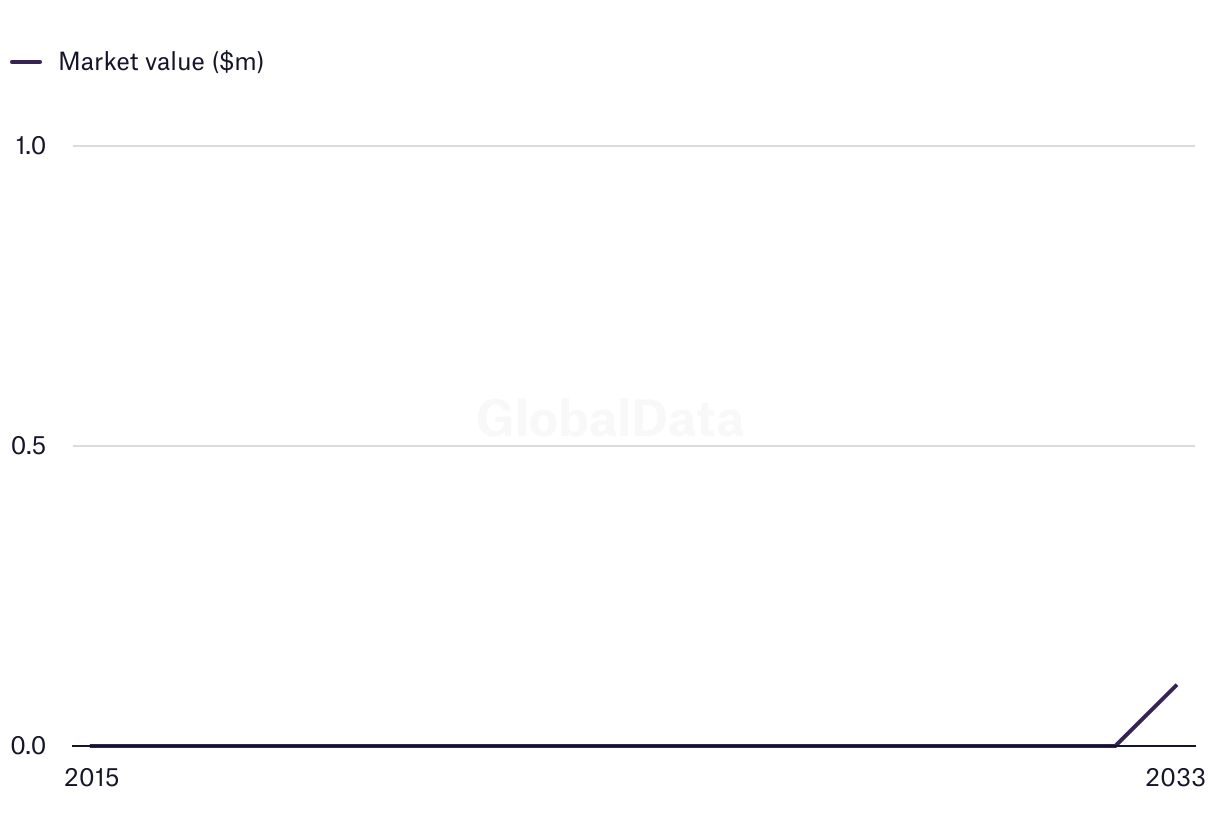Image resolution: width=1220 pixels, height=836 pixels.
Task: Click the point where the line starts rising
Action: coord(1115,745)
